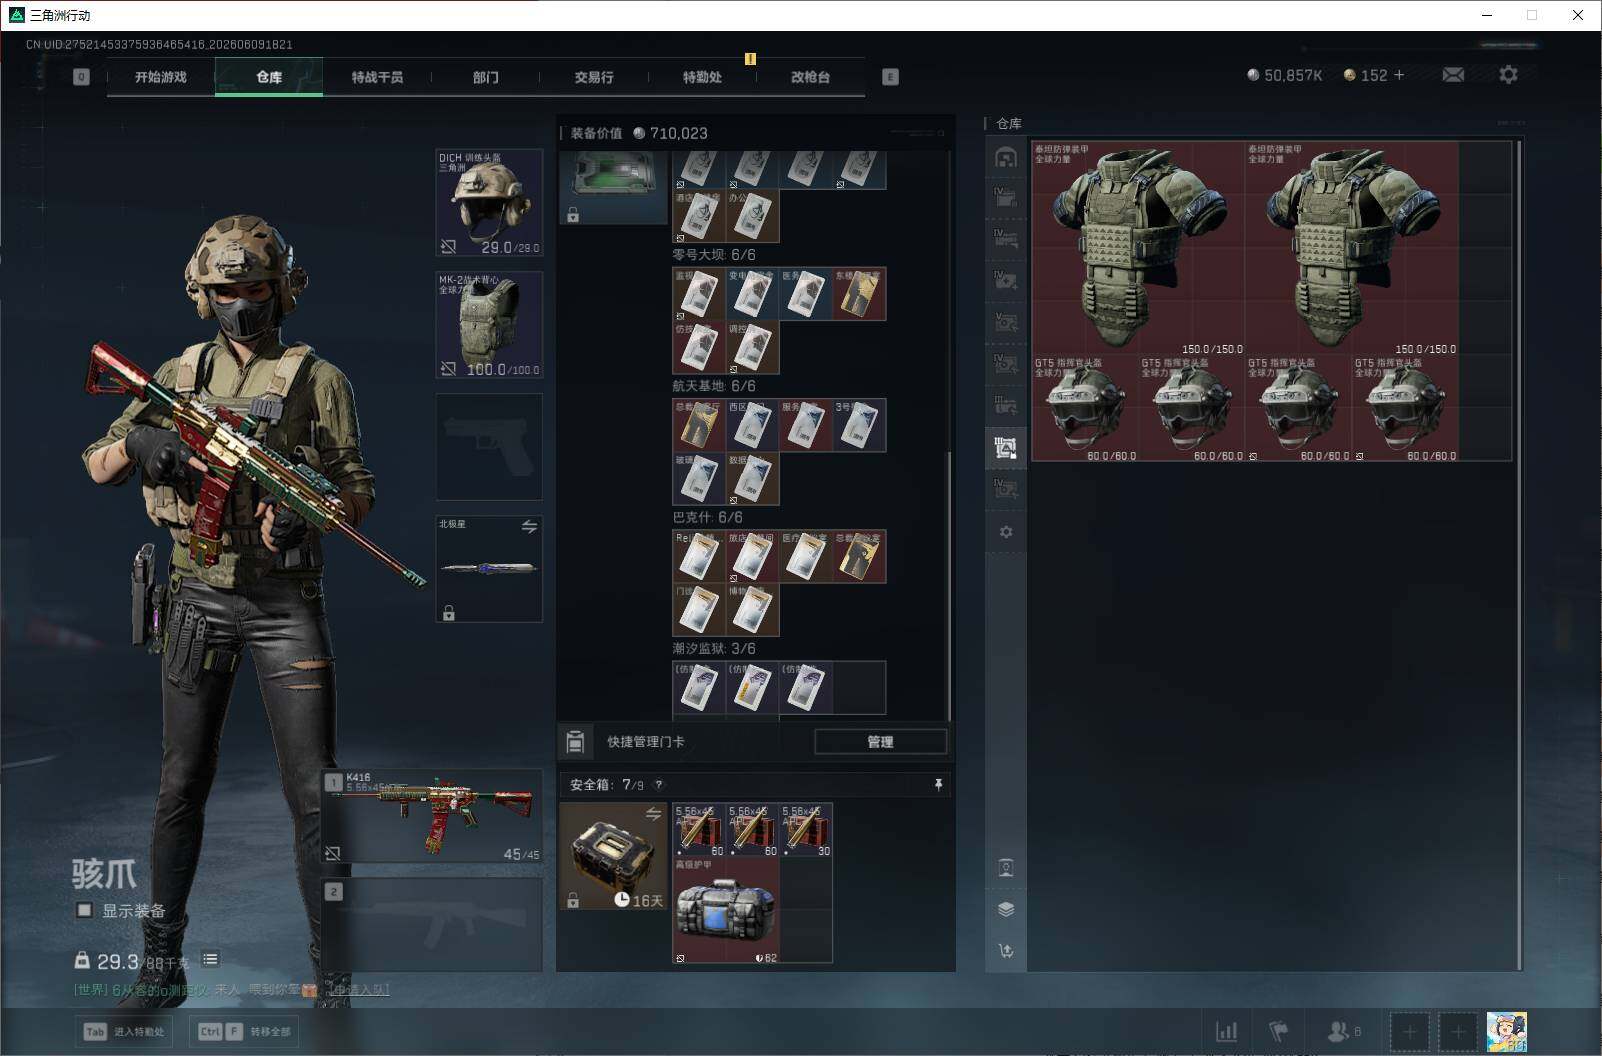1602x1056 pixels.
Task: Click the 航天基地: 6/6 heading
Action: pos(714,386)
